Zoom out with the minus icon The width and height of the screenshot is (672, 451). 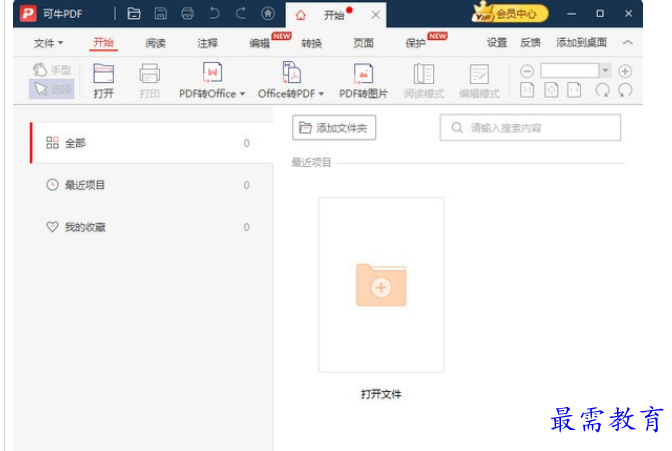(527, 71)
